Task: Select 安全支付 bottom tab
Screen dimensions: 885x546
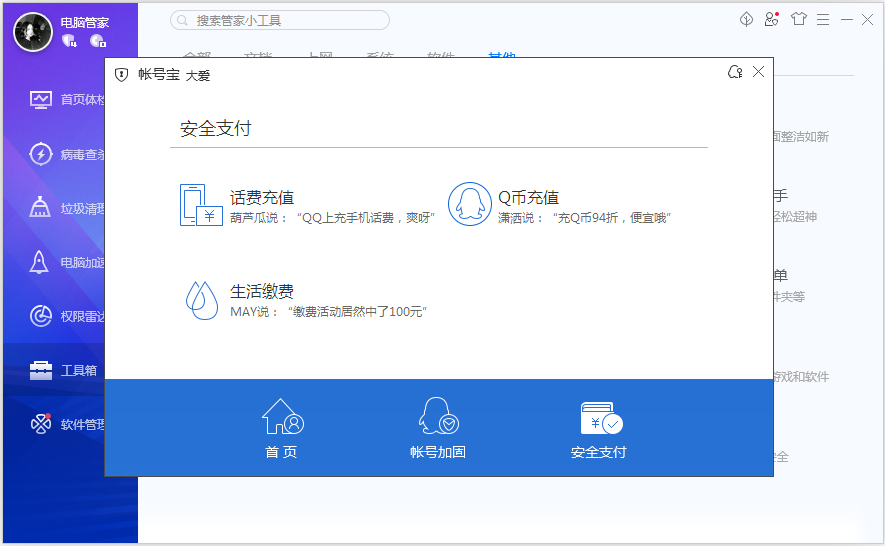Action: [x=599, y=429]
